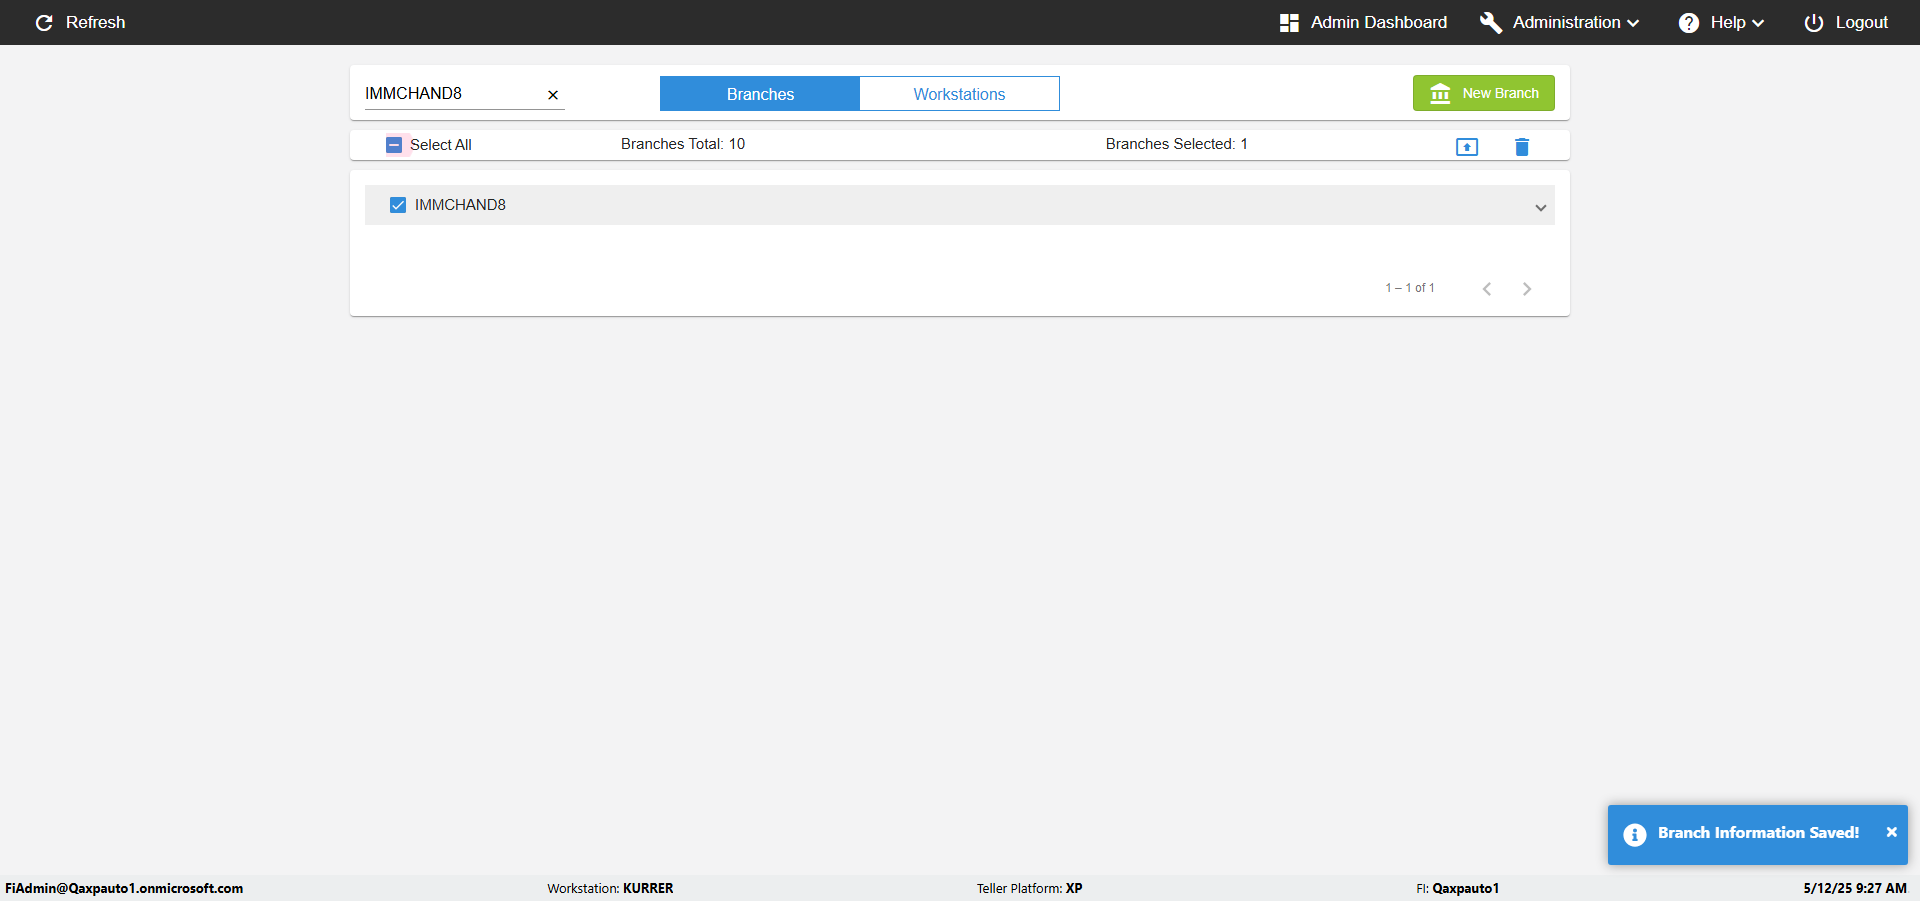Toggle the Select All checkbox
The width and height of the screenshot is (1920, 901).
(394, 145)
